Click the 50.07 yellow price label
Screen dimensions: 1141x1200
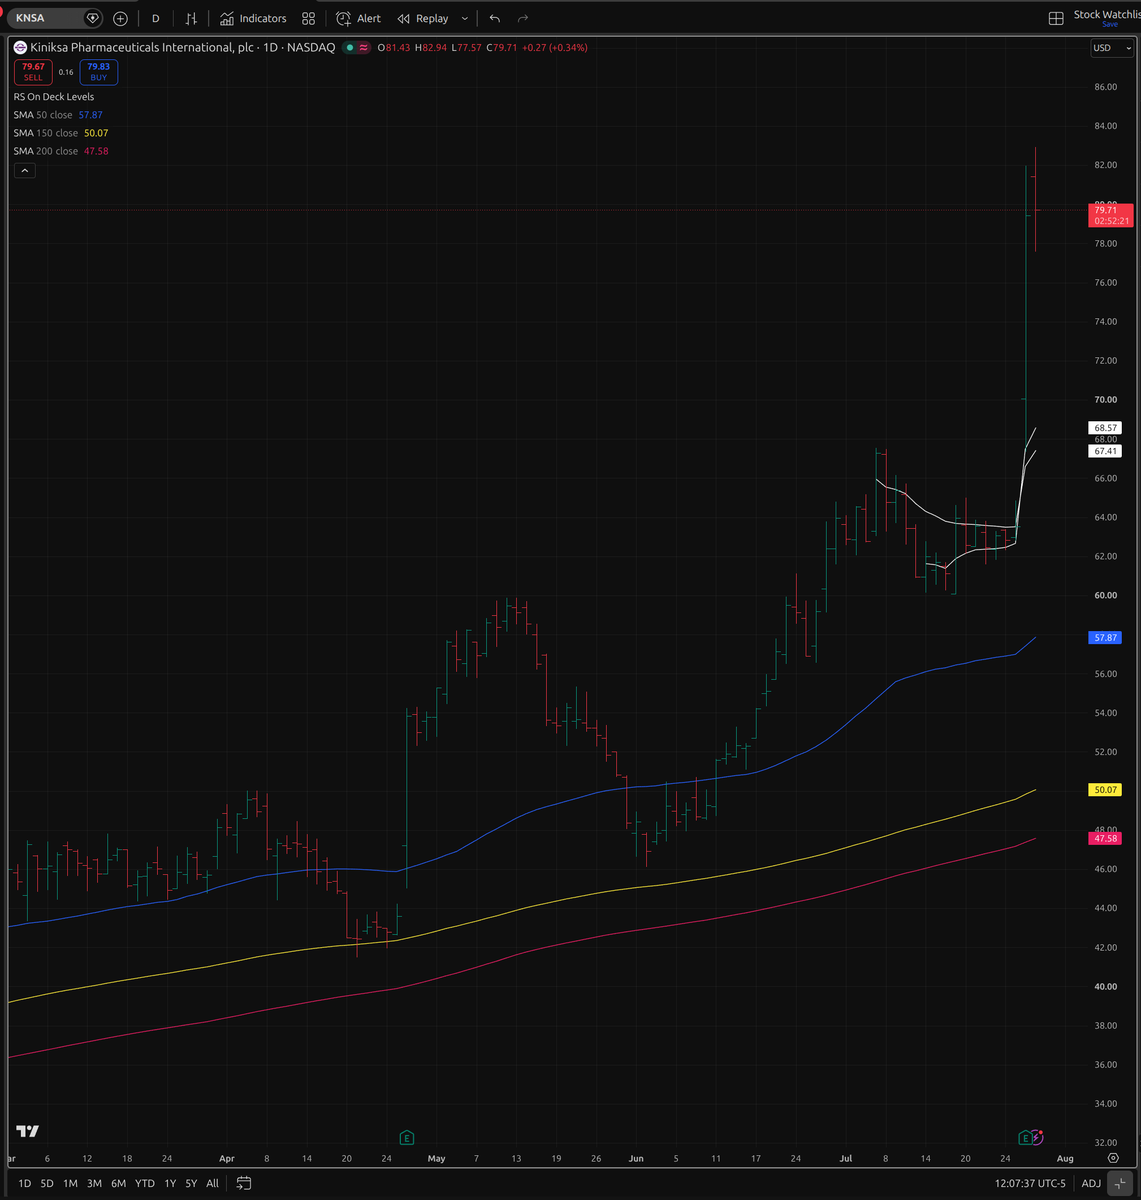1106,789
